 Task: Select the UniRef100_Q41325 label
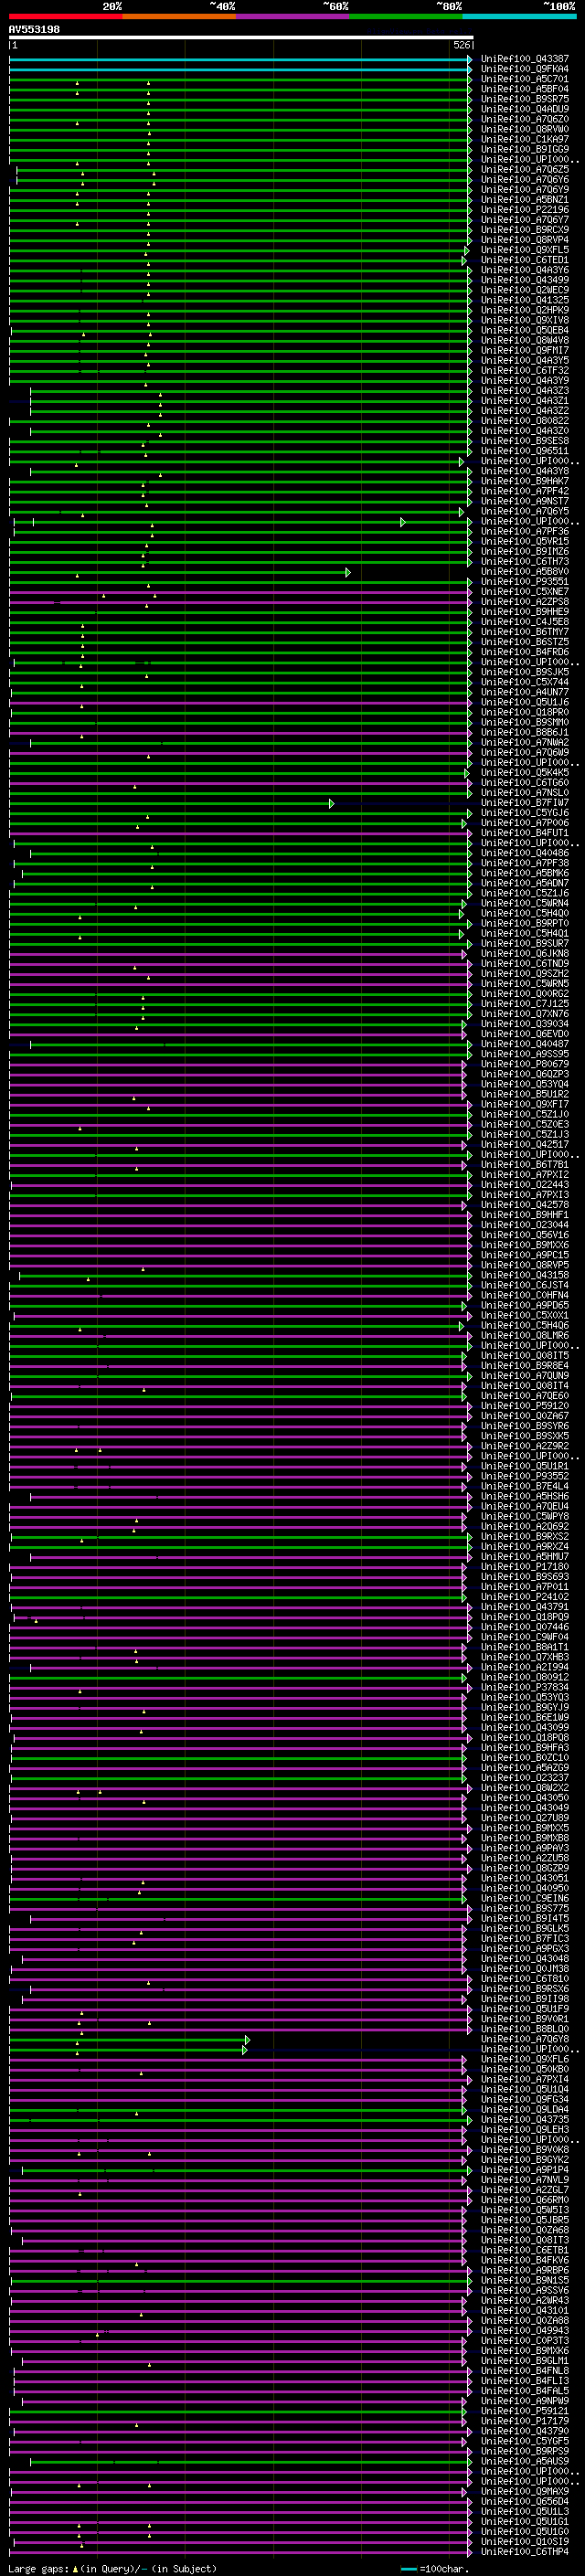524,300
